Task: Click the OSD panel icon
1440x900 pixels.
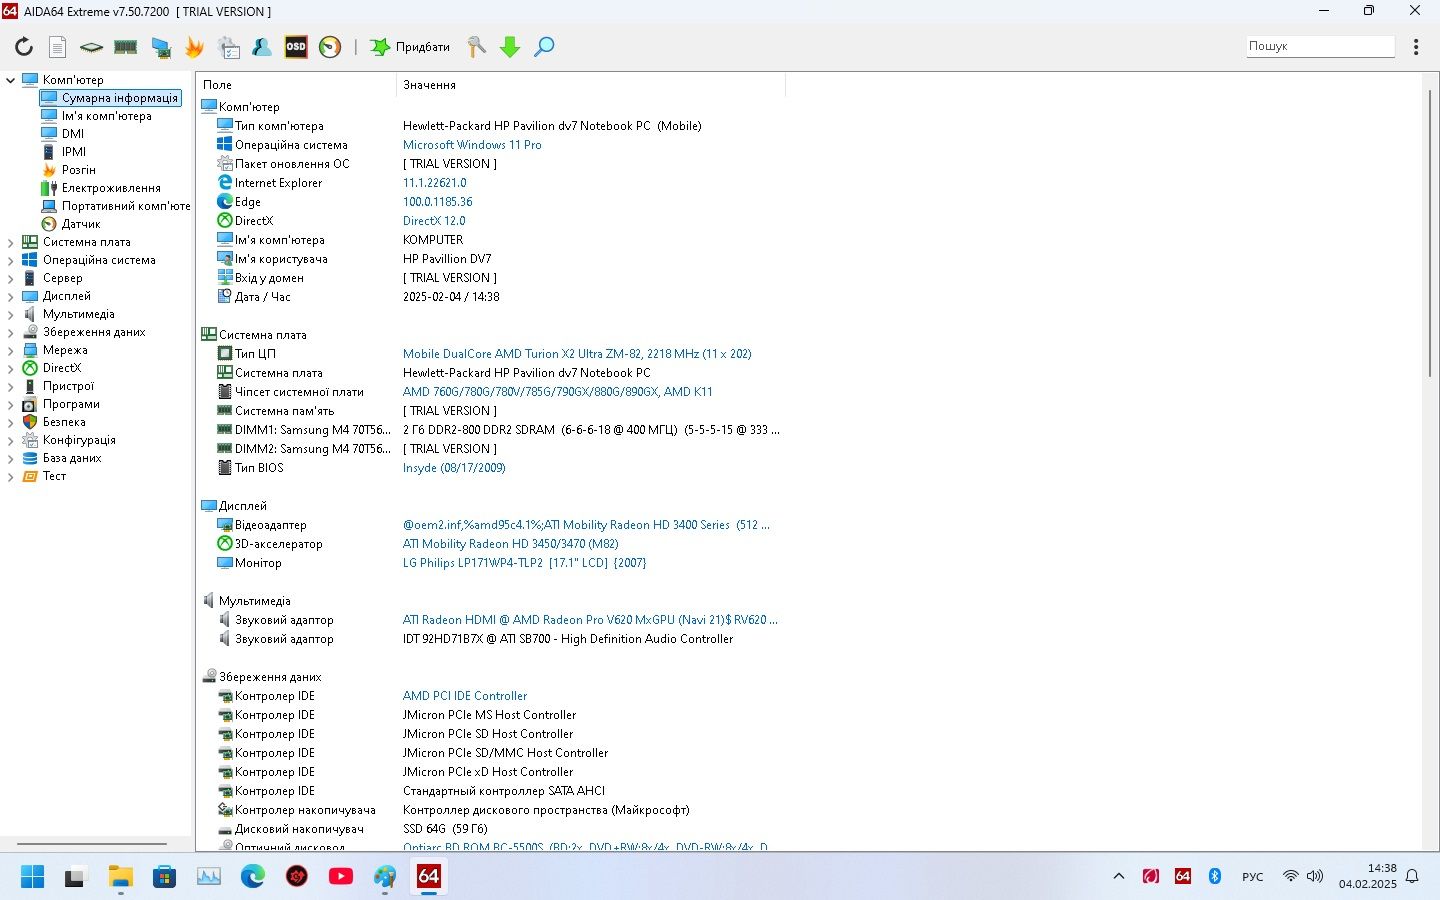Action: [296, 47]
